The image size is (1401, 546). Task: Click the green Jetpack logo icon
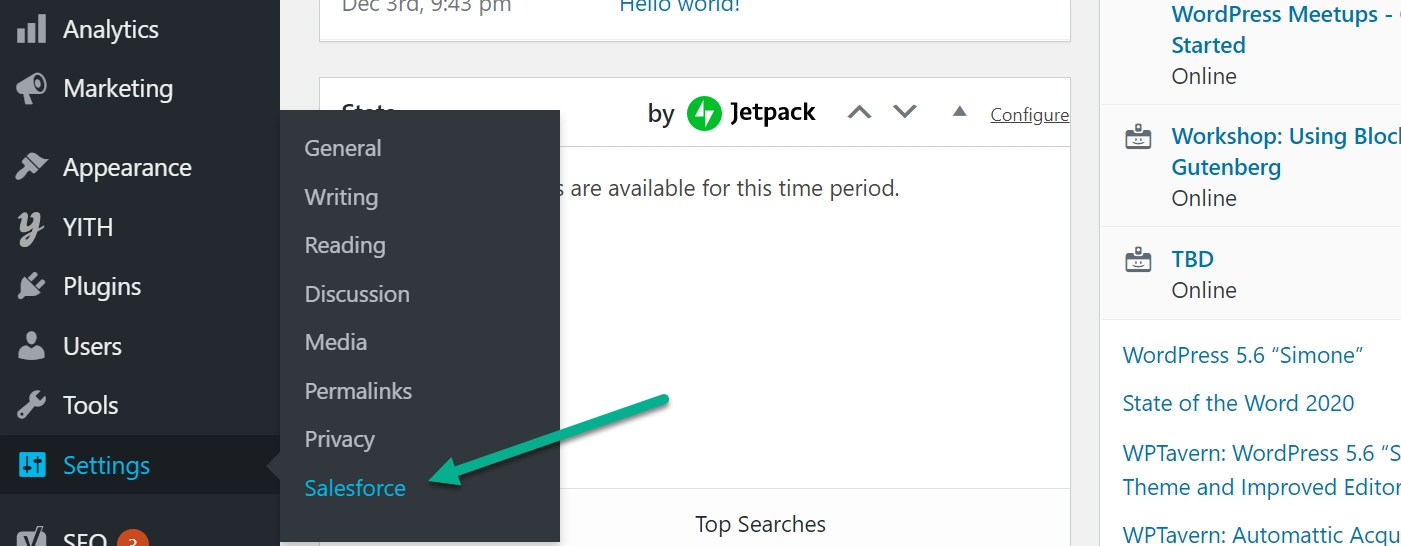click(x=704, y=113)
